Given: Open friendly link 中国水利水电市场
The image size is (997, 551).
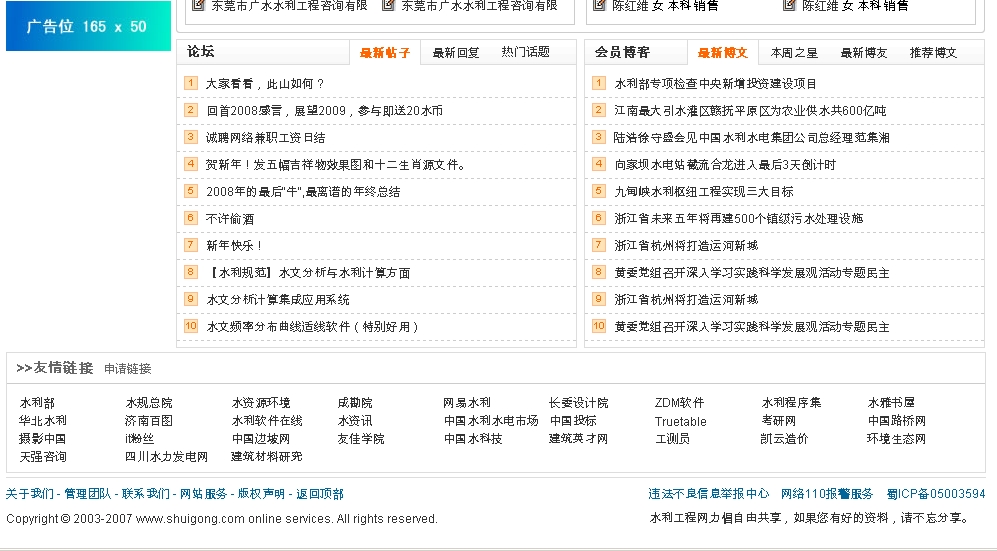Looking at the screenshot, I should [x=491, y=421].
